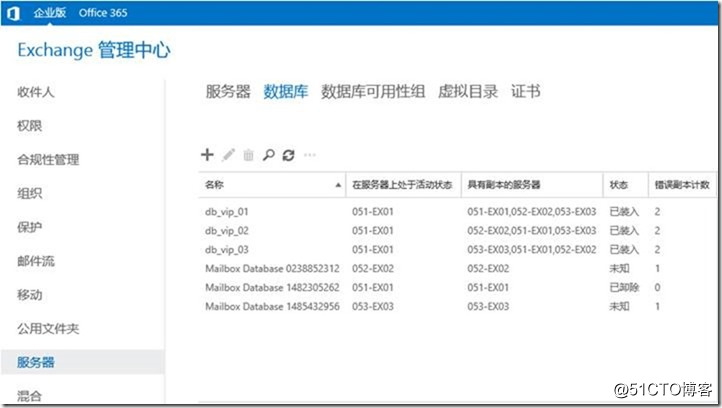This screenshot has height=408, width=722.
Task: Select the 数据库 tab
Action: (x=285, y=91)
